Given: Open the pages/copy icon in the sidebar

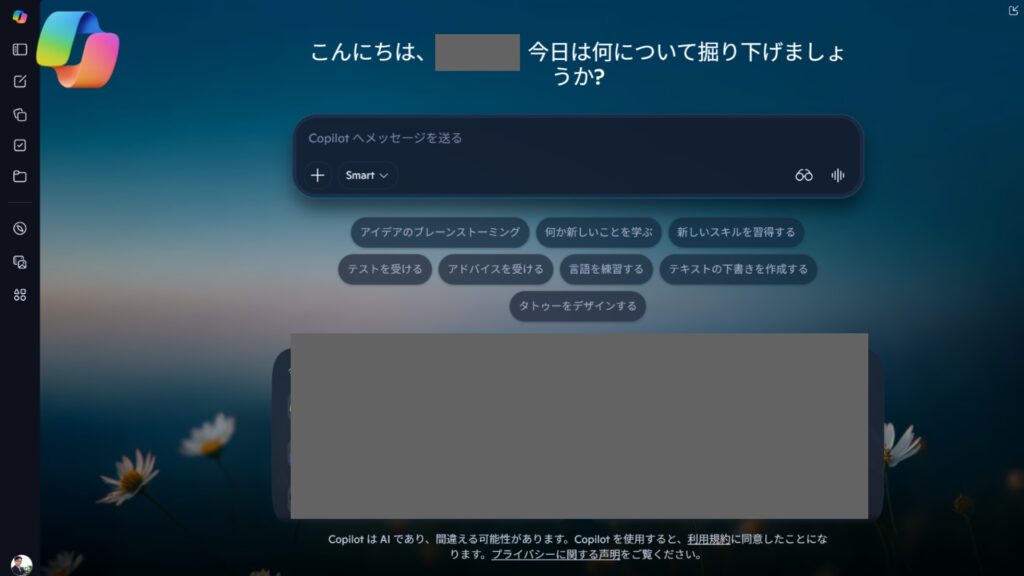Looking at the screenshot, I should 20,114.
